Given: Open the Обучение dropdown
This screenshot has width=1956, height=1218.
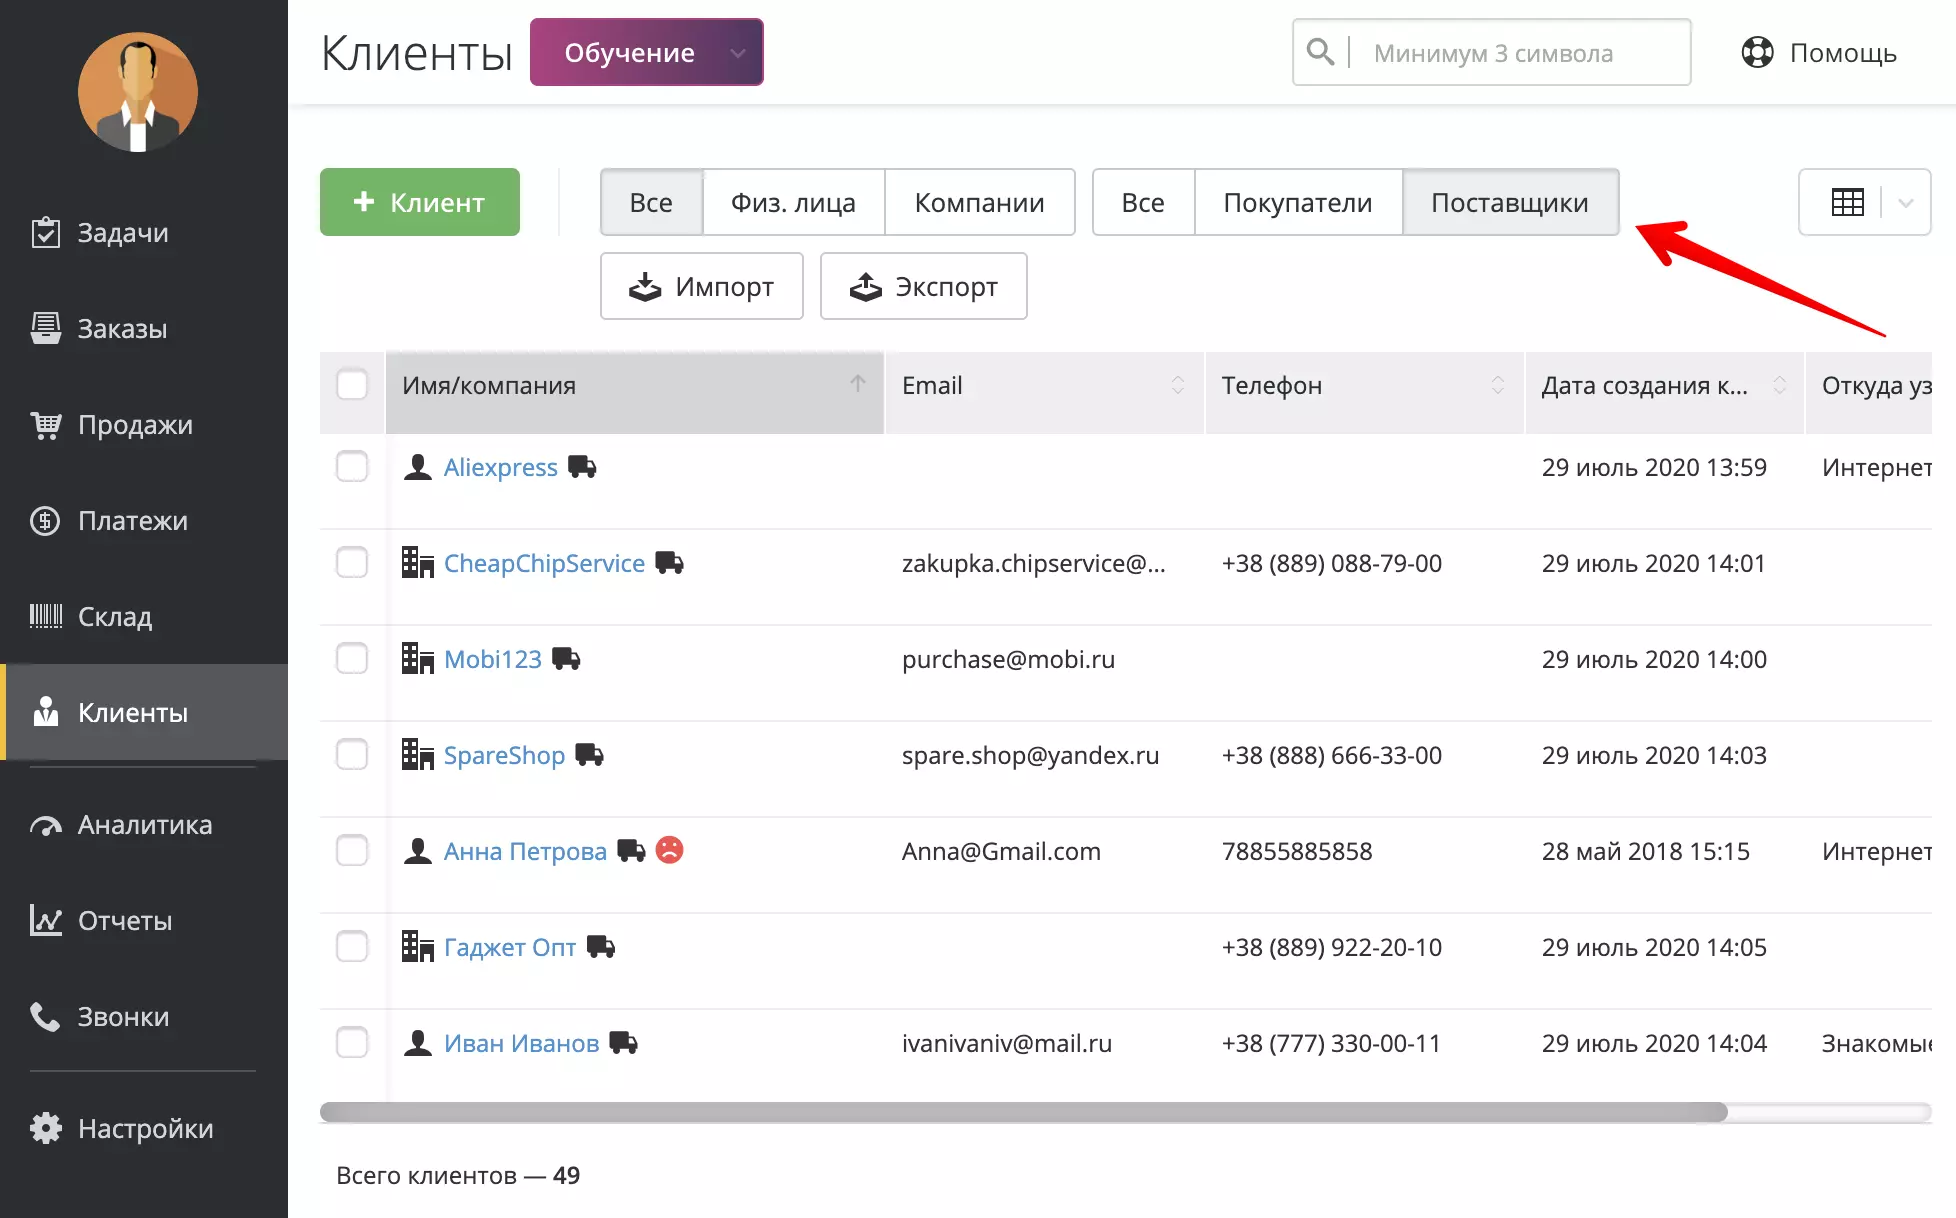Looking at the screenshot, I should click(647, 52).
